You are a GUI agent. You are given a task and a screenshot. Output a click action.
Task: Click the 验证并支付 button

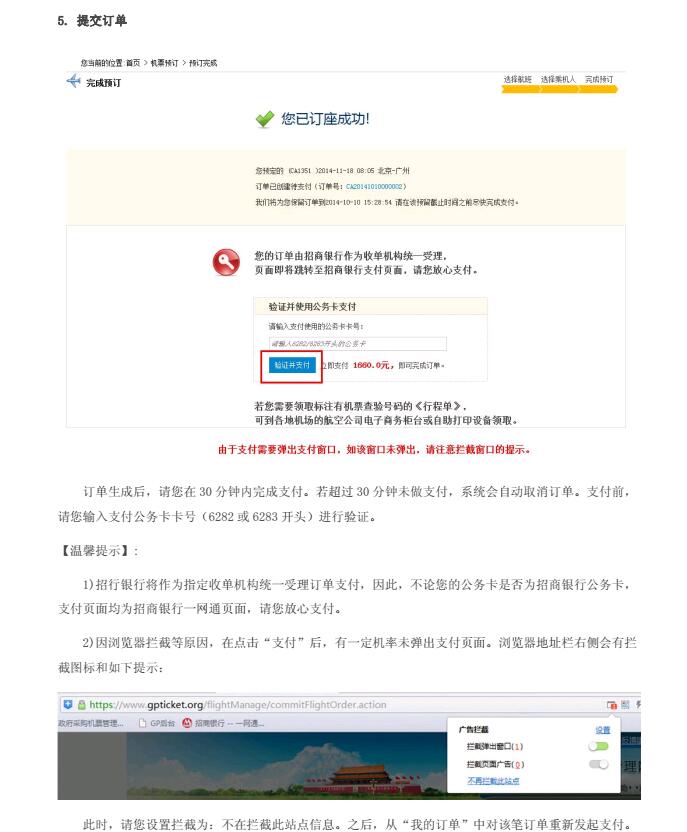point(292,365)
